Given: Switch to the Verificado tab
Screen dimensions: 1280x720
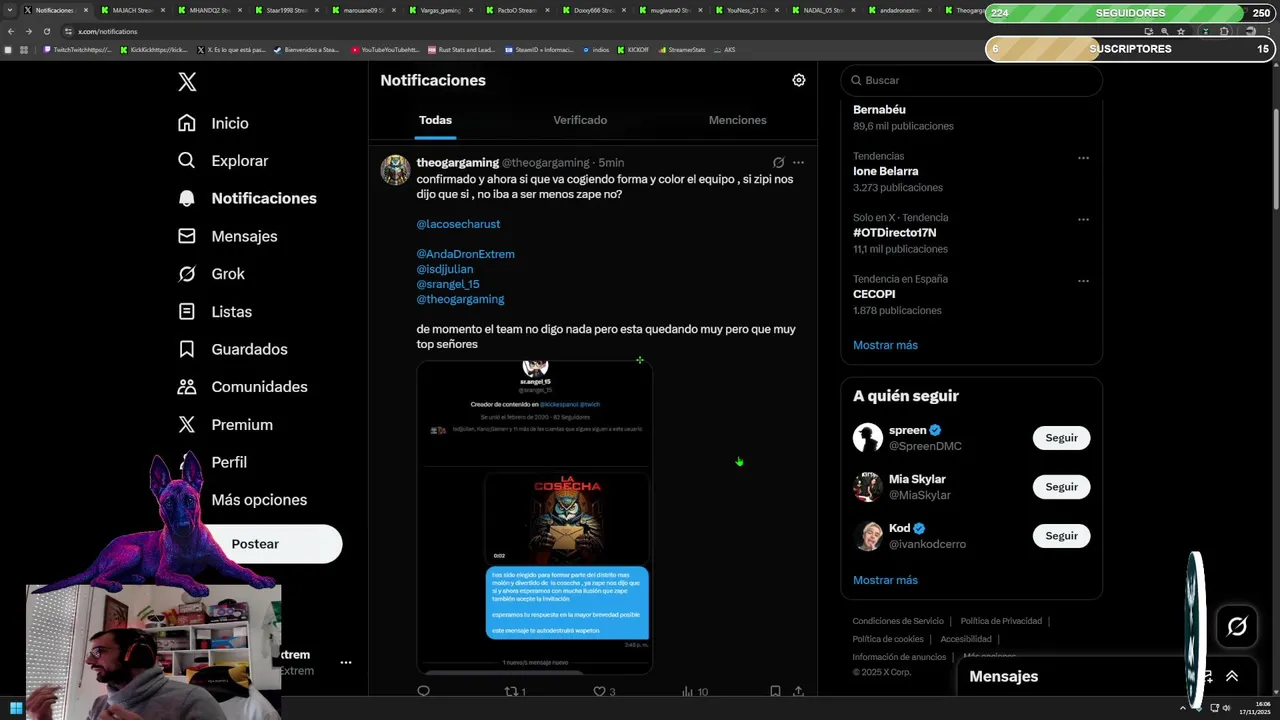Looking at the screenshot, I should click(580, 120).
